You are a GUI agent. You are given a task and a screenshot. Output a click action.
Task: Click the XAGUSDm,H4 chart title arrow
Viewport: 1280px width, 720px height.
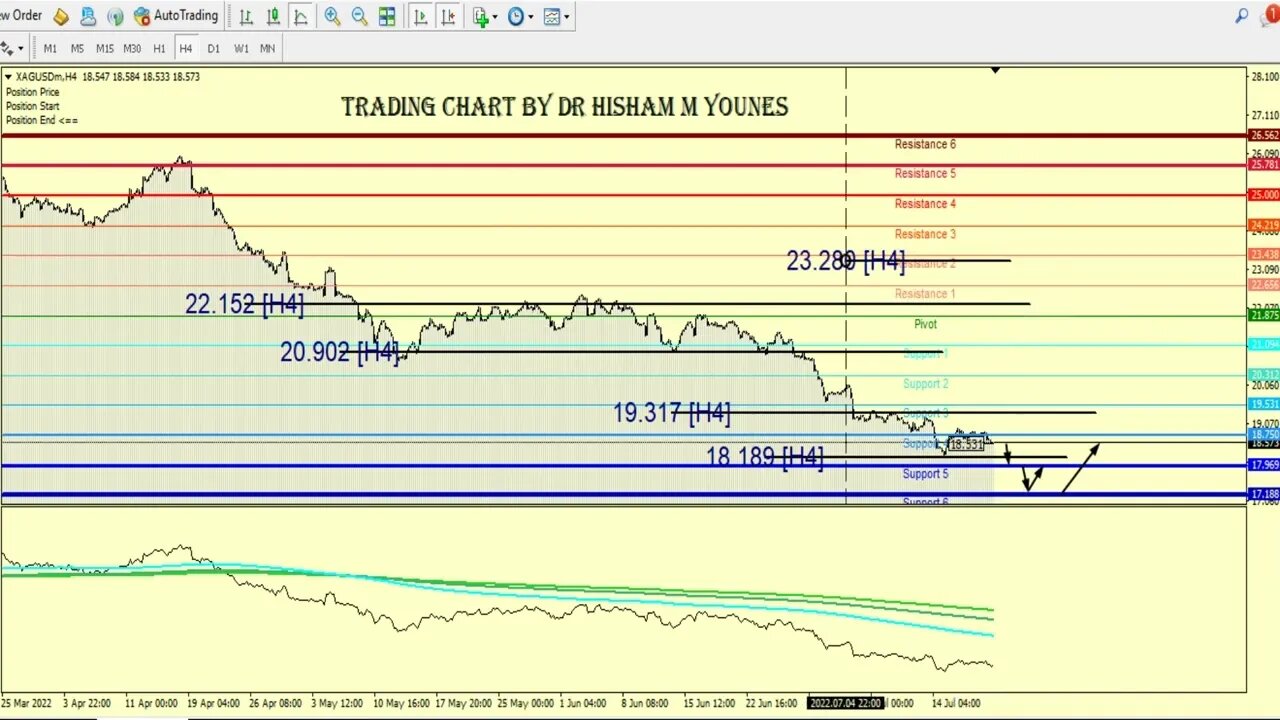click(x=8, y=77)
